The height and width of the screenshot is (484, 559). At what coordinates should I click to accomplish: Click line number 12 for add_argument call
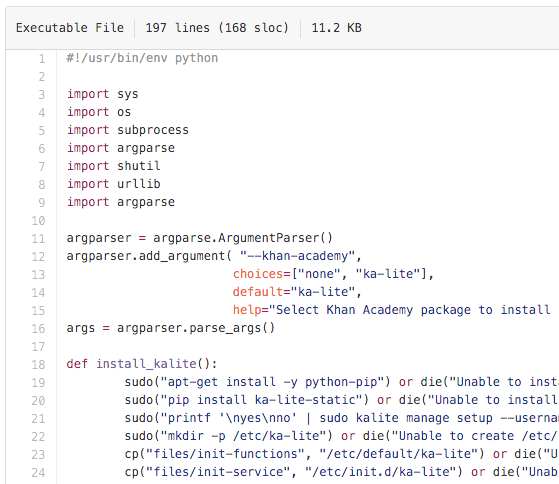[39, 257]
